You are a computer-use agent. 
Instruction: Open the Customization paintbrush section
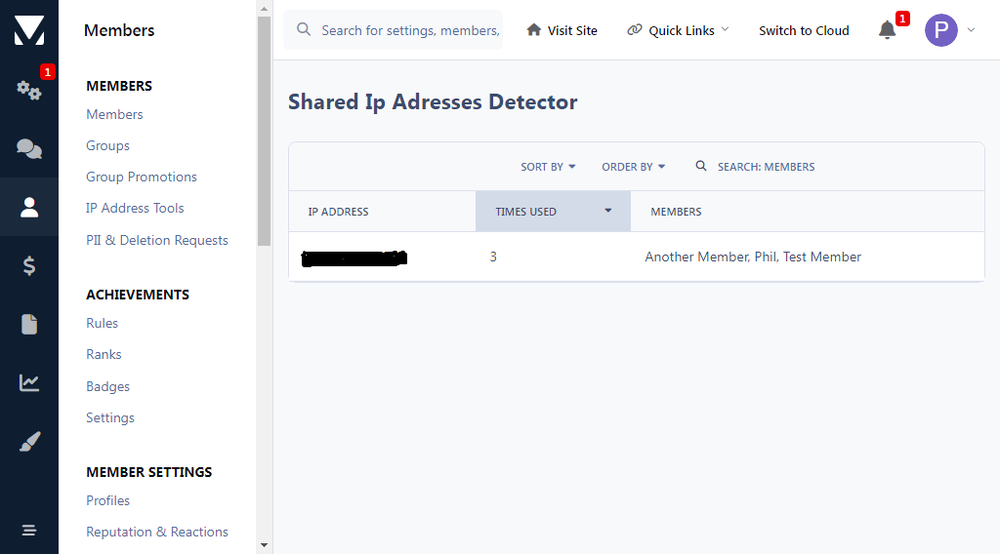click(29, 442)
